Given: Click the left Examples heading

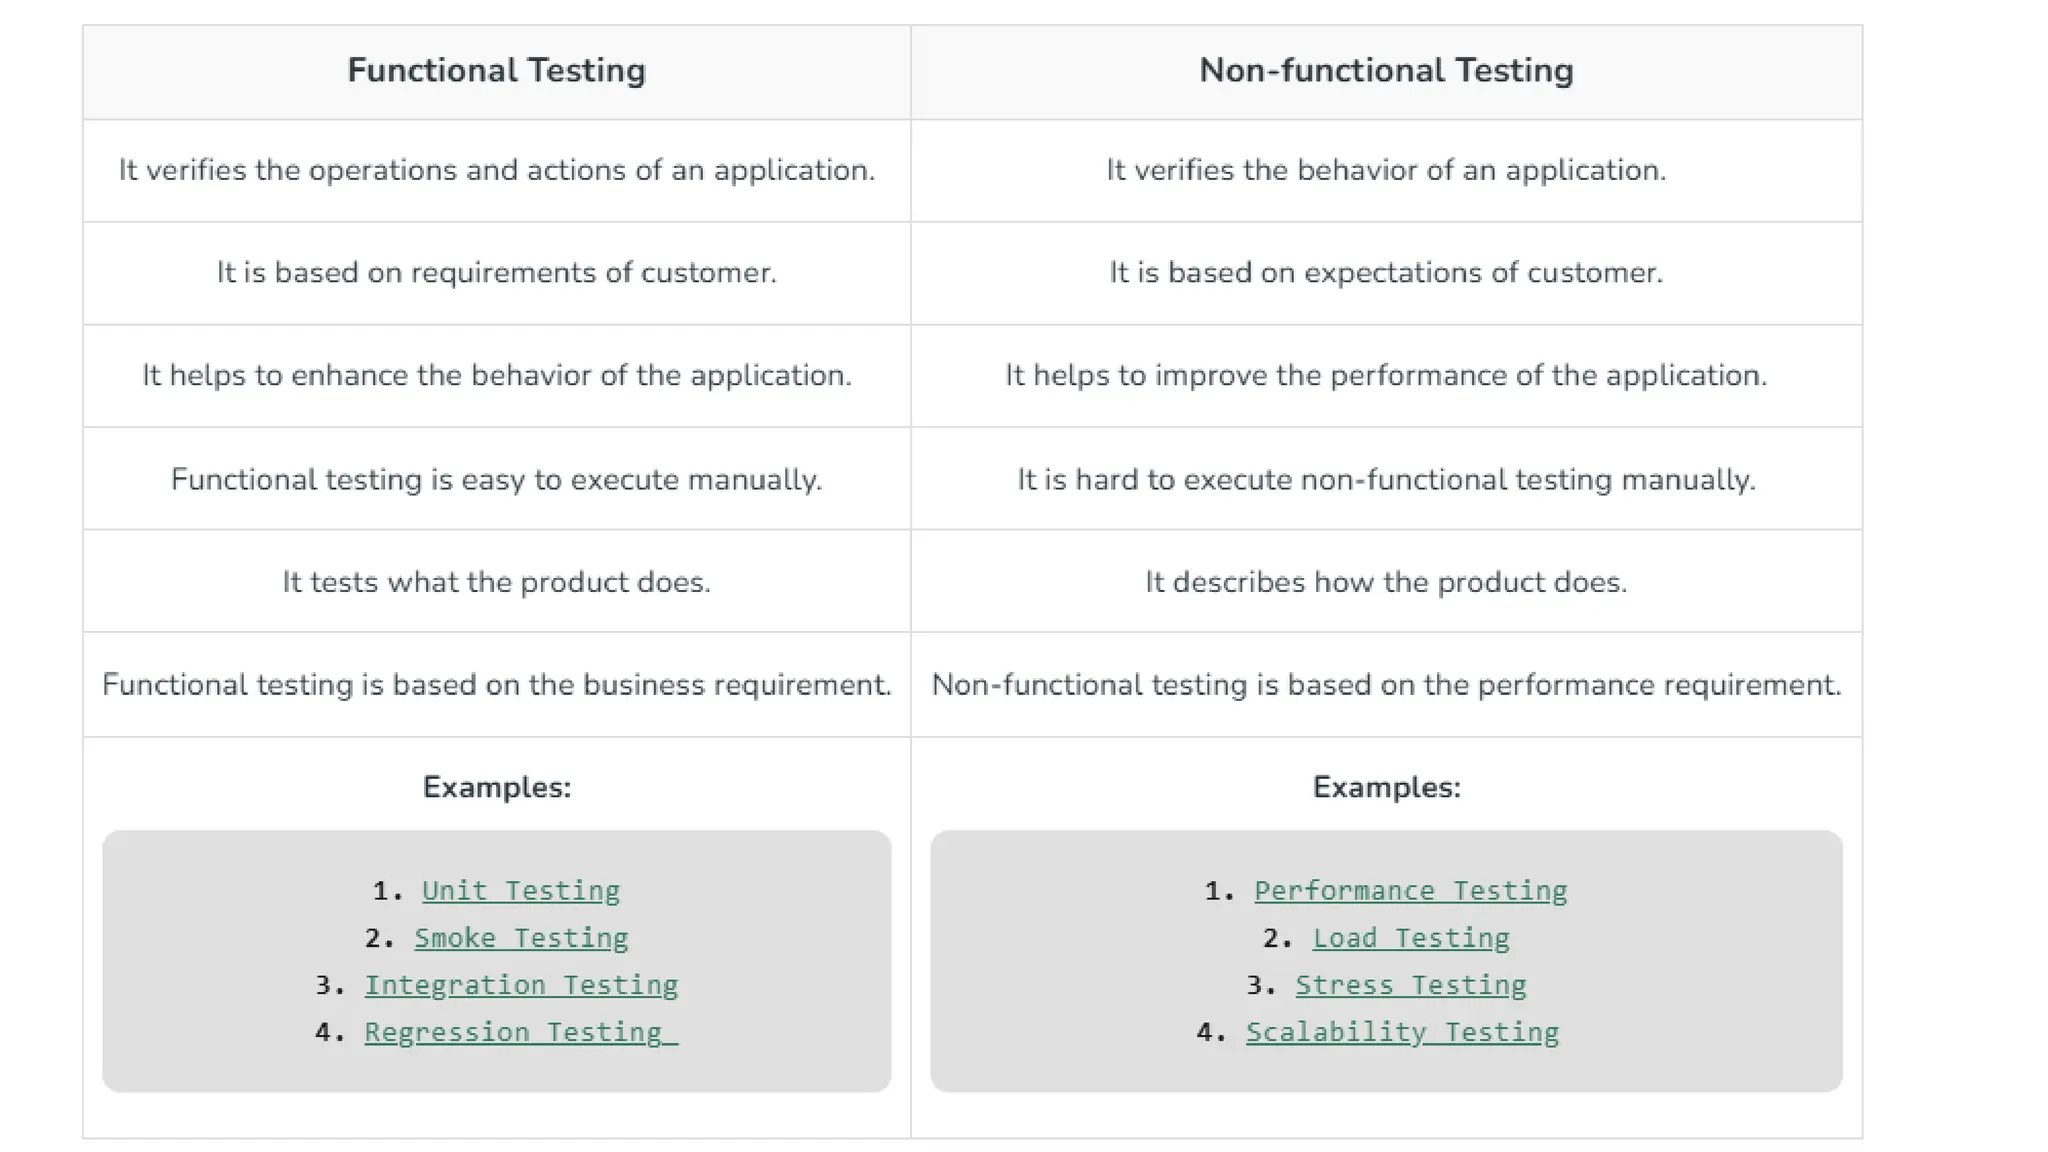Looking at the screenshot, I should 496,787.
